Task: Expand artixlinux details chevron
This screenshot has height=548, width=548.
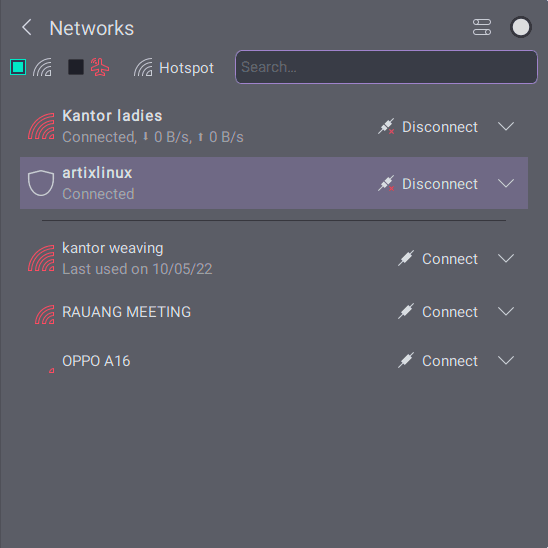Action: (506, 183)
